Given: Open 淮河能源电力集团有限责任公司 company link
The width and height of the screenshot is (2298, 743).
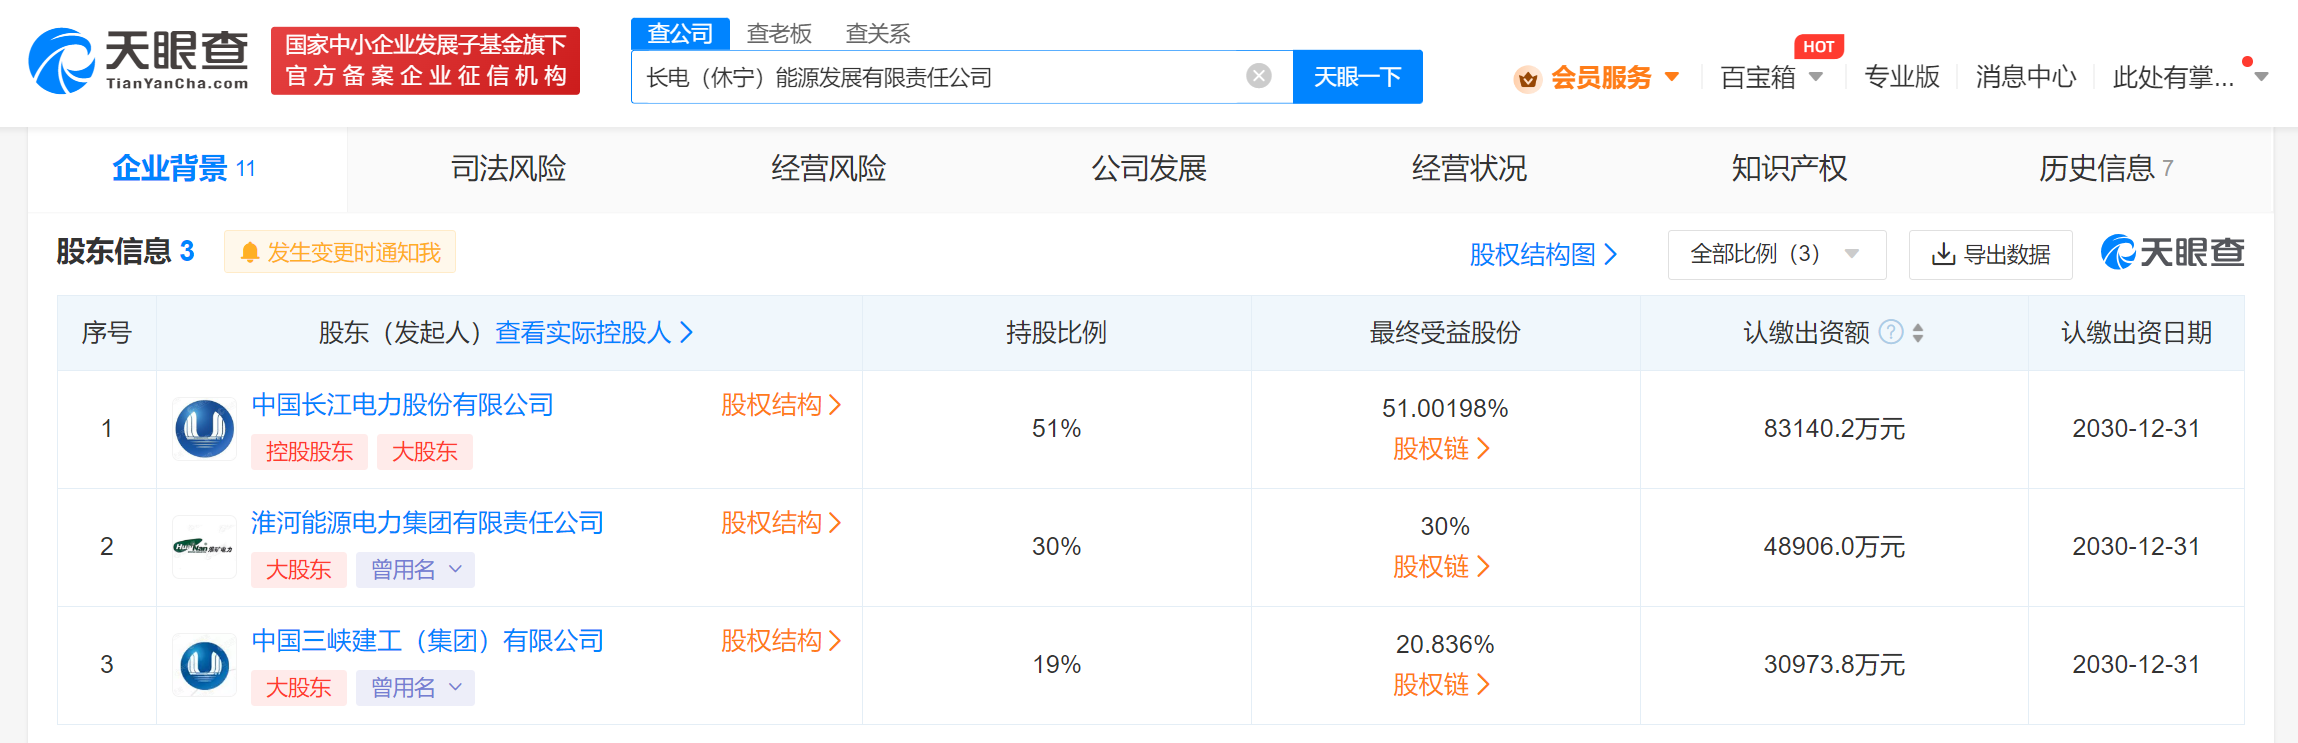Looking at the screenshot, I should (x=427, y=523).
